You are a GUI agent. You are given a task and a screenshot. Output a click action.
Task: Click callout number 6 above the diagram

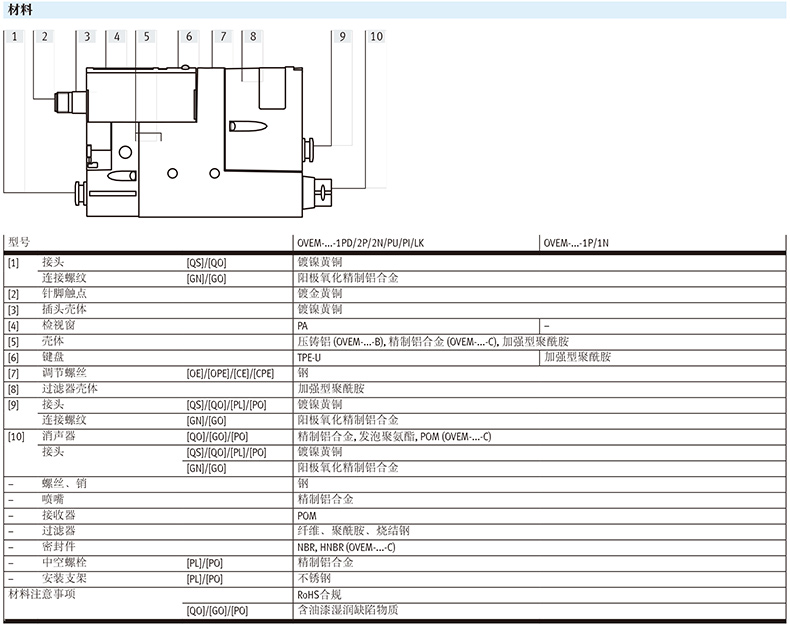(x=188, y=37)
